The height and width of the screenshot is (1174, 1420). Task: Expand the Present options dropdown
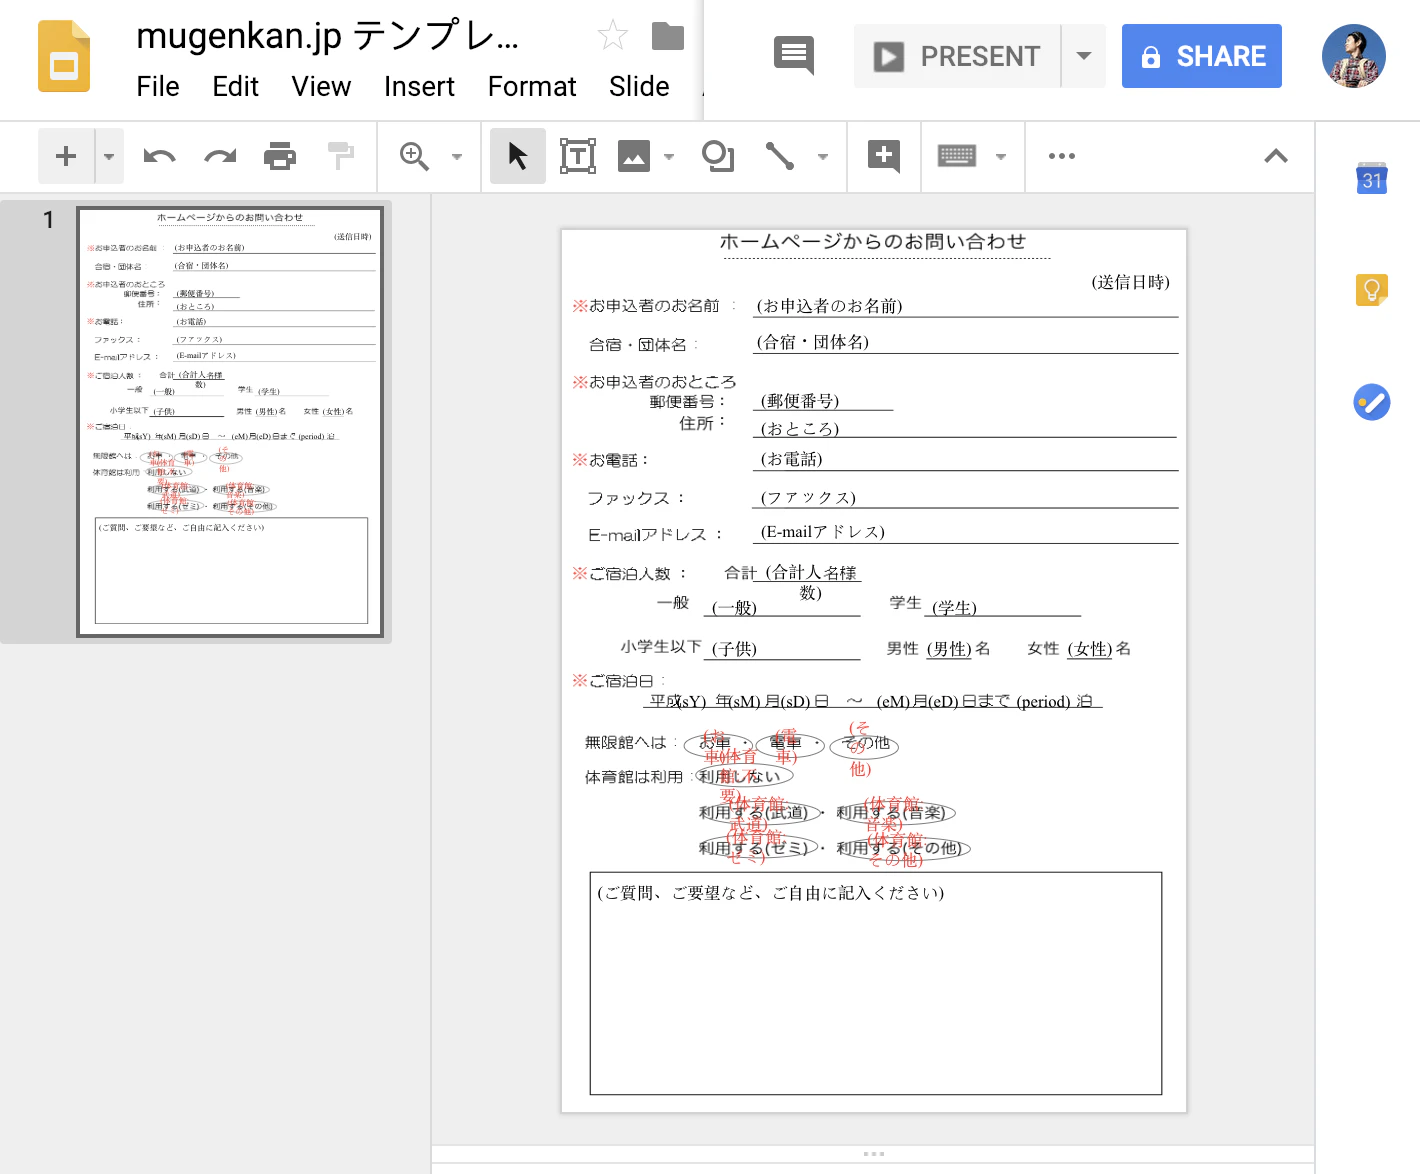tap(1084, 56)
